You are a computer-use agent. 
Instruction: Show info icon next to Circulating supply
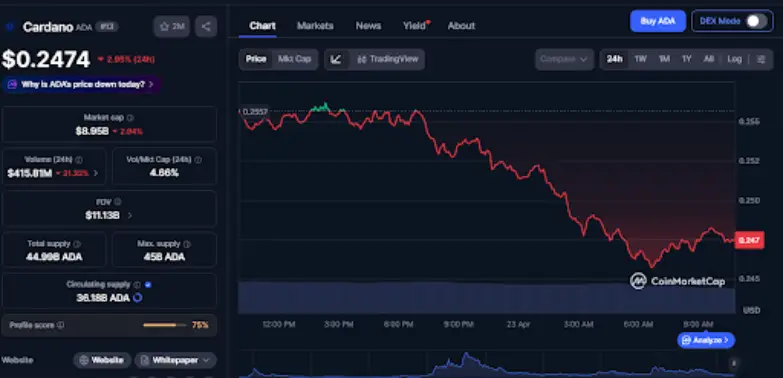[x=137, y=285]
